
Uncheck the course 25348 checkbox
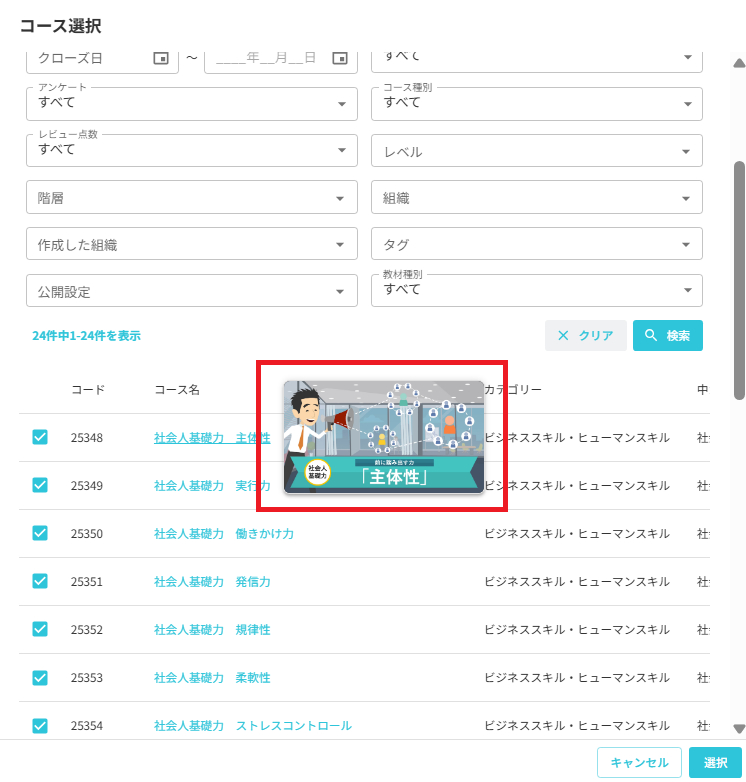(x=40, y=437)
